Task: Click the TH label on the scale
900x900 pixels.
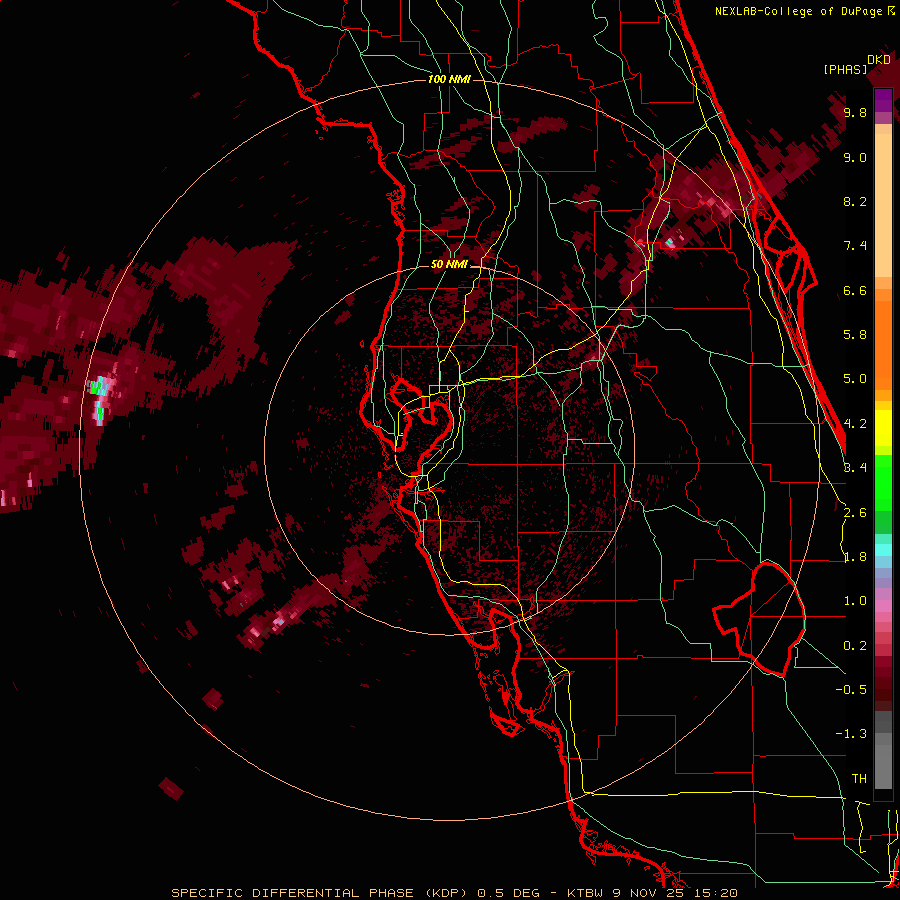Action: (859, 779)
